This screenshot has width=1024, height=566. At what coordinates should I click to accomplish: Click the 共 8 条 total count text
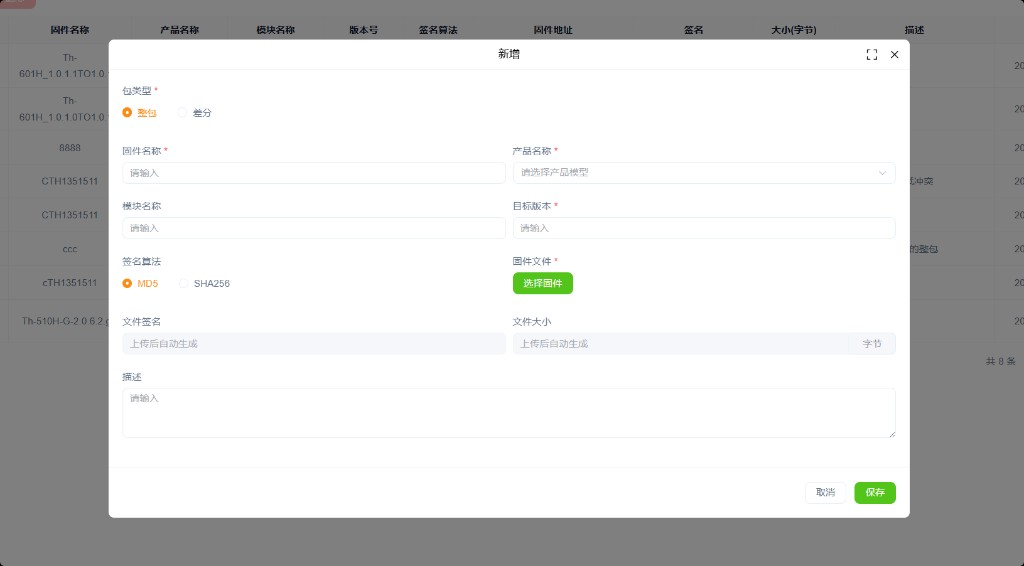(1000, 361)
